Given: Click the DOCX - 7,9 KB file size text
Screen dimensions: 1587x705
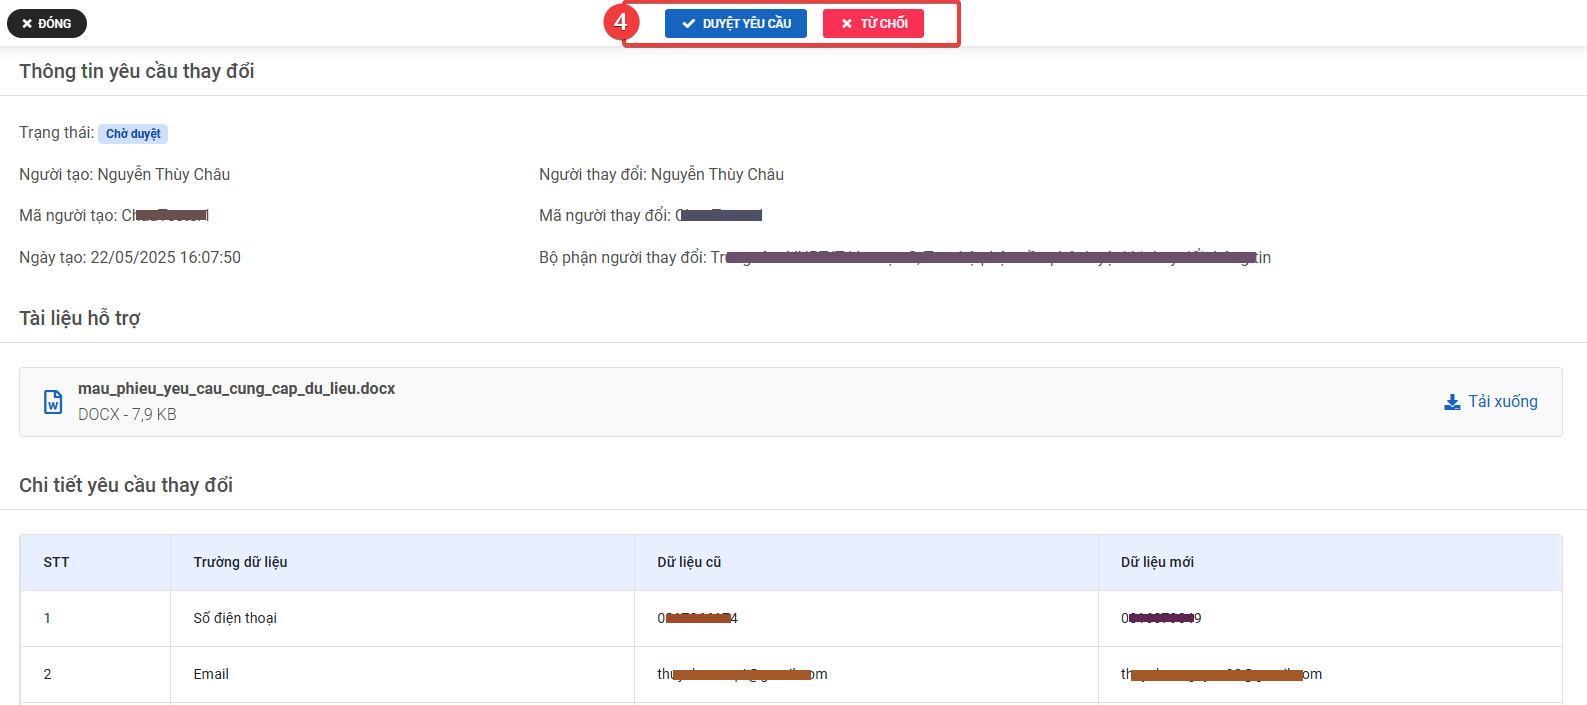Looking at the screenshot, I should click(x=127, y=414).
